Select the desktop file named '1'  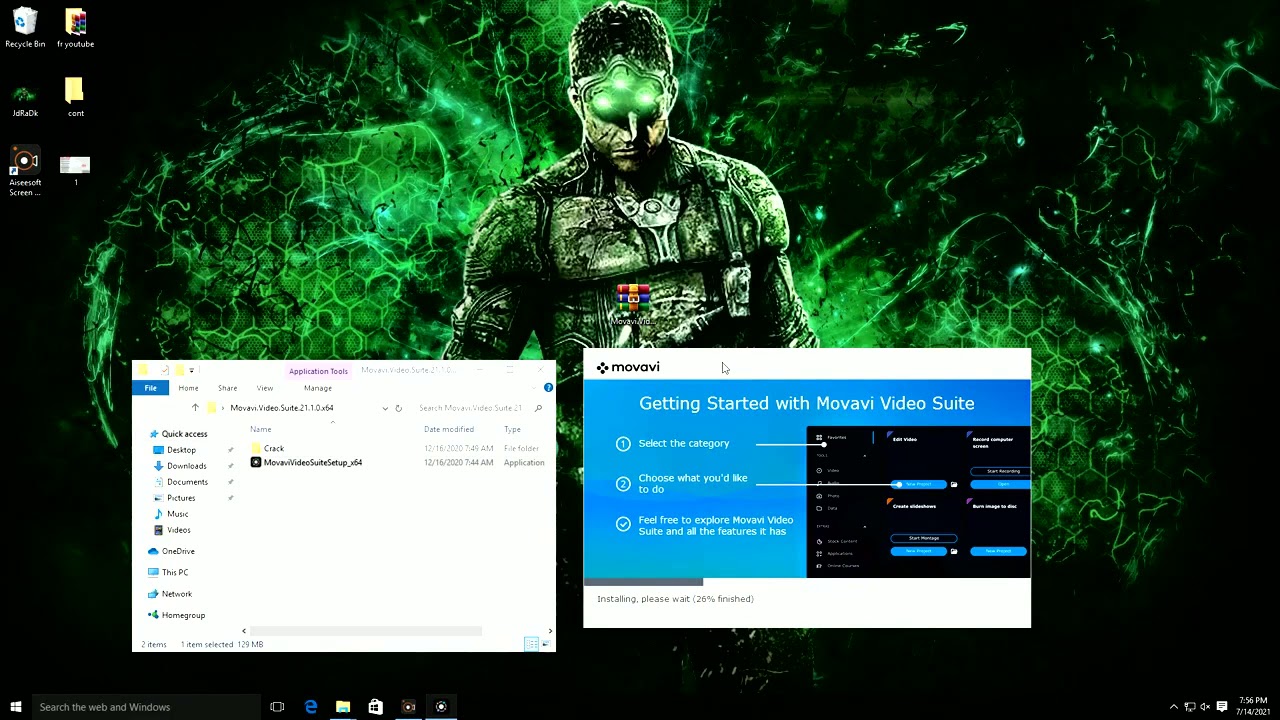pyautogui.click(x=75, y=168)
